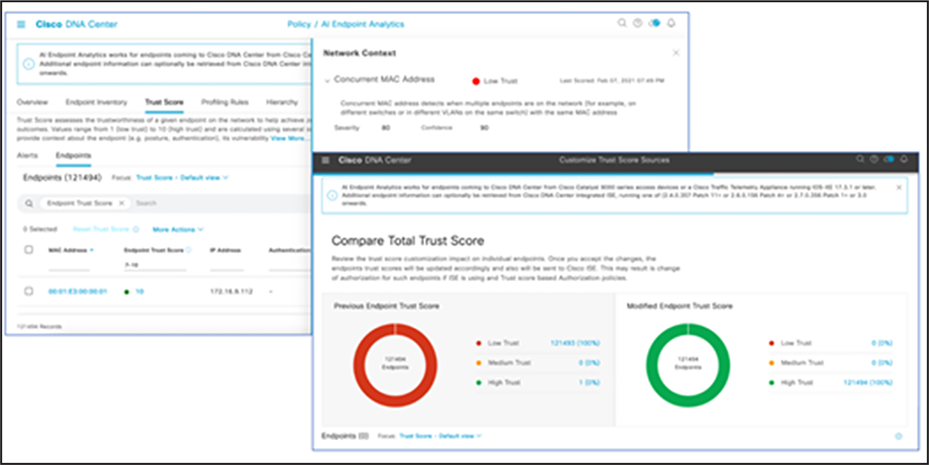
Task: Click Compare Total Trust Score heading
Action: pyautogui.click(x=408, y=240)
